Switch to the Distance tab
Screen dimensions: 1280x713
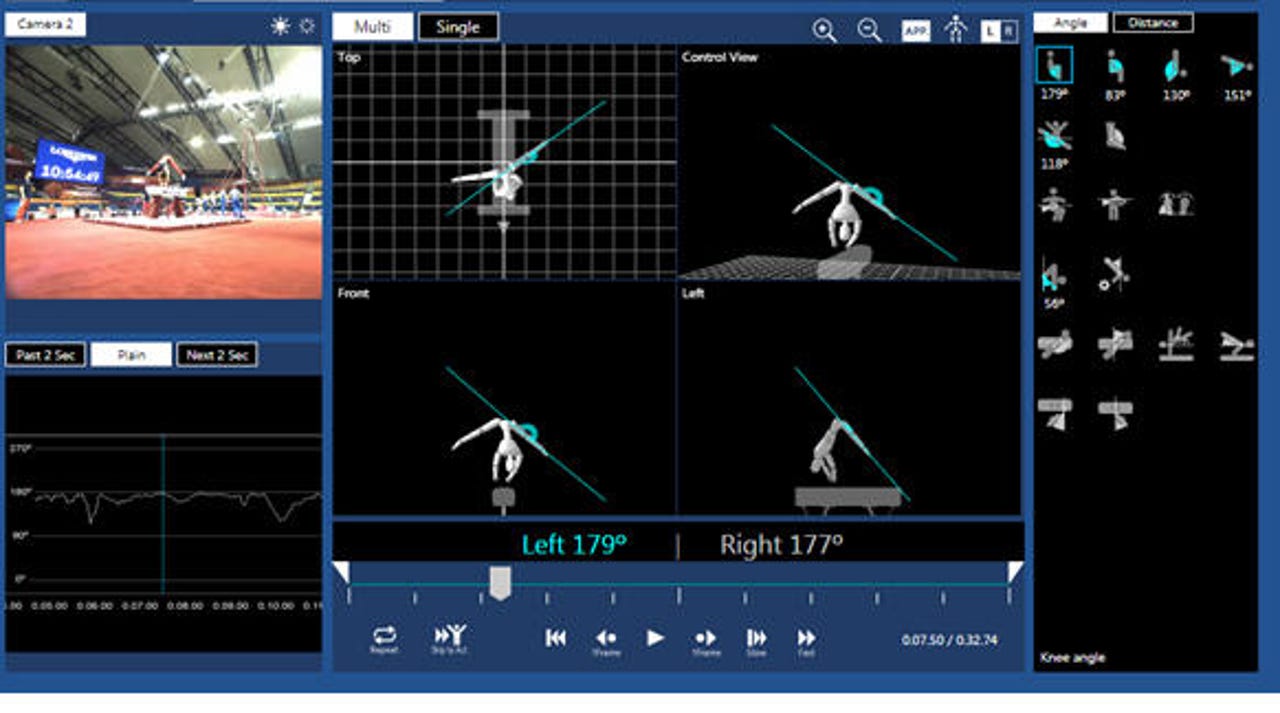(1153, 23)
